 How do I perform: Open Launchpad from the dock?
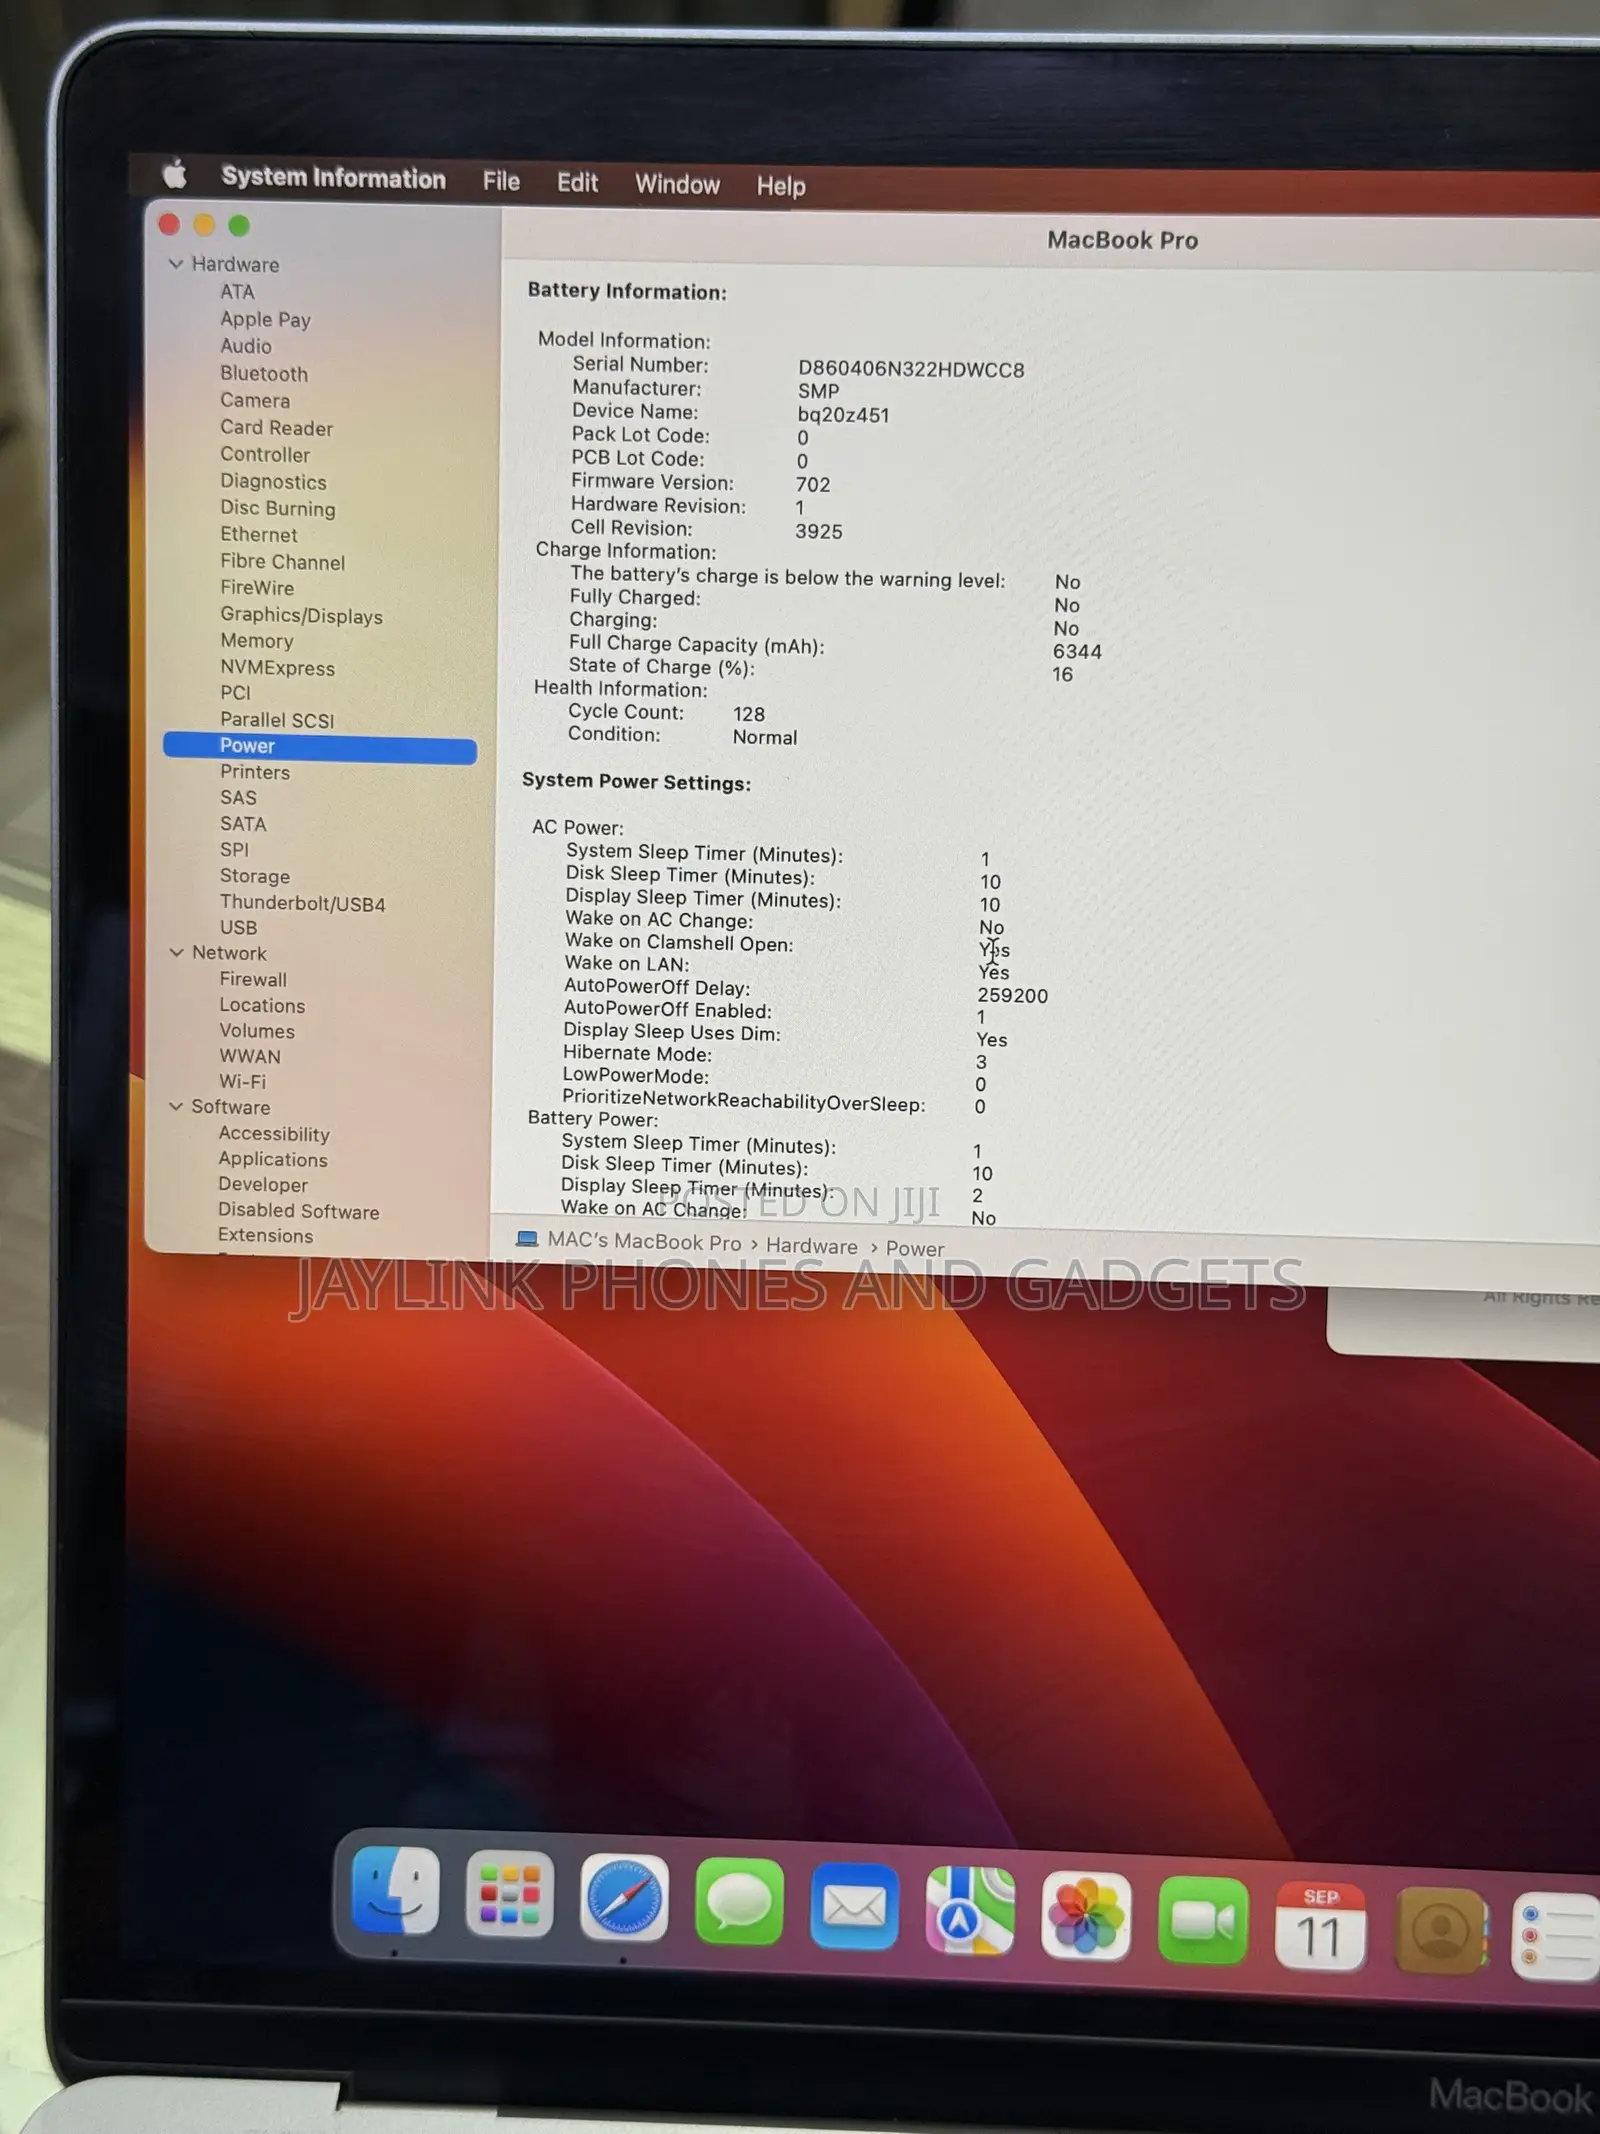510,1895
